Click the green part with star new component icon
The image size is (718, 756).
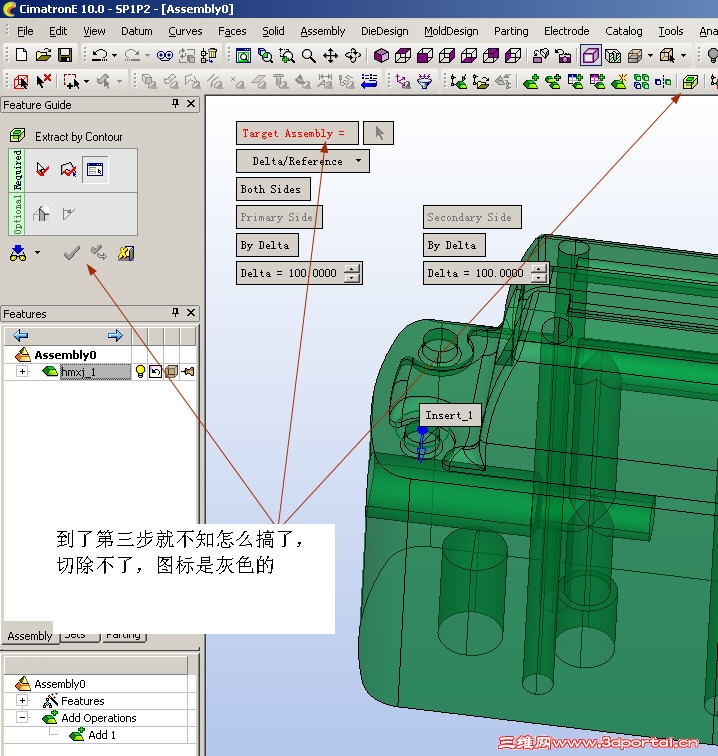coord(619,81)
